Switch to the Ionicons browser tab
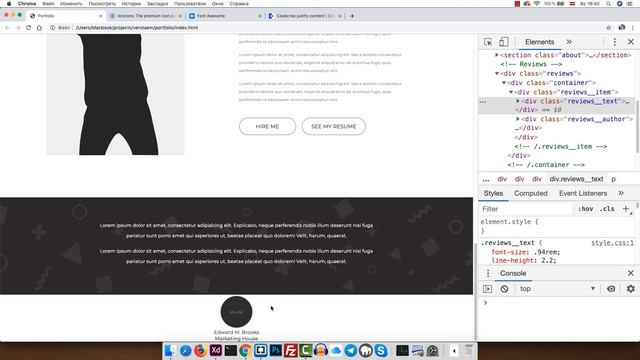The width and height of the screenshot is (640, 360). (x=145, y=16)
